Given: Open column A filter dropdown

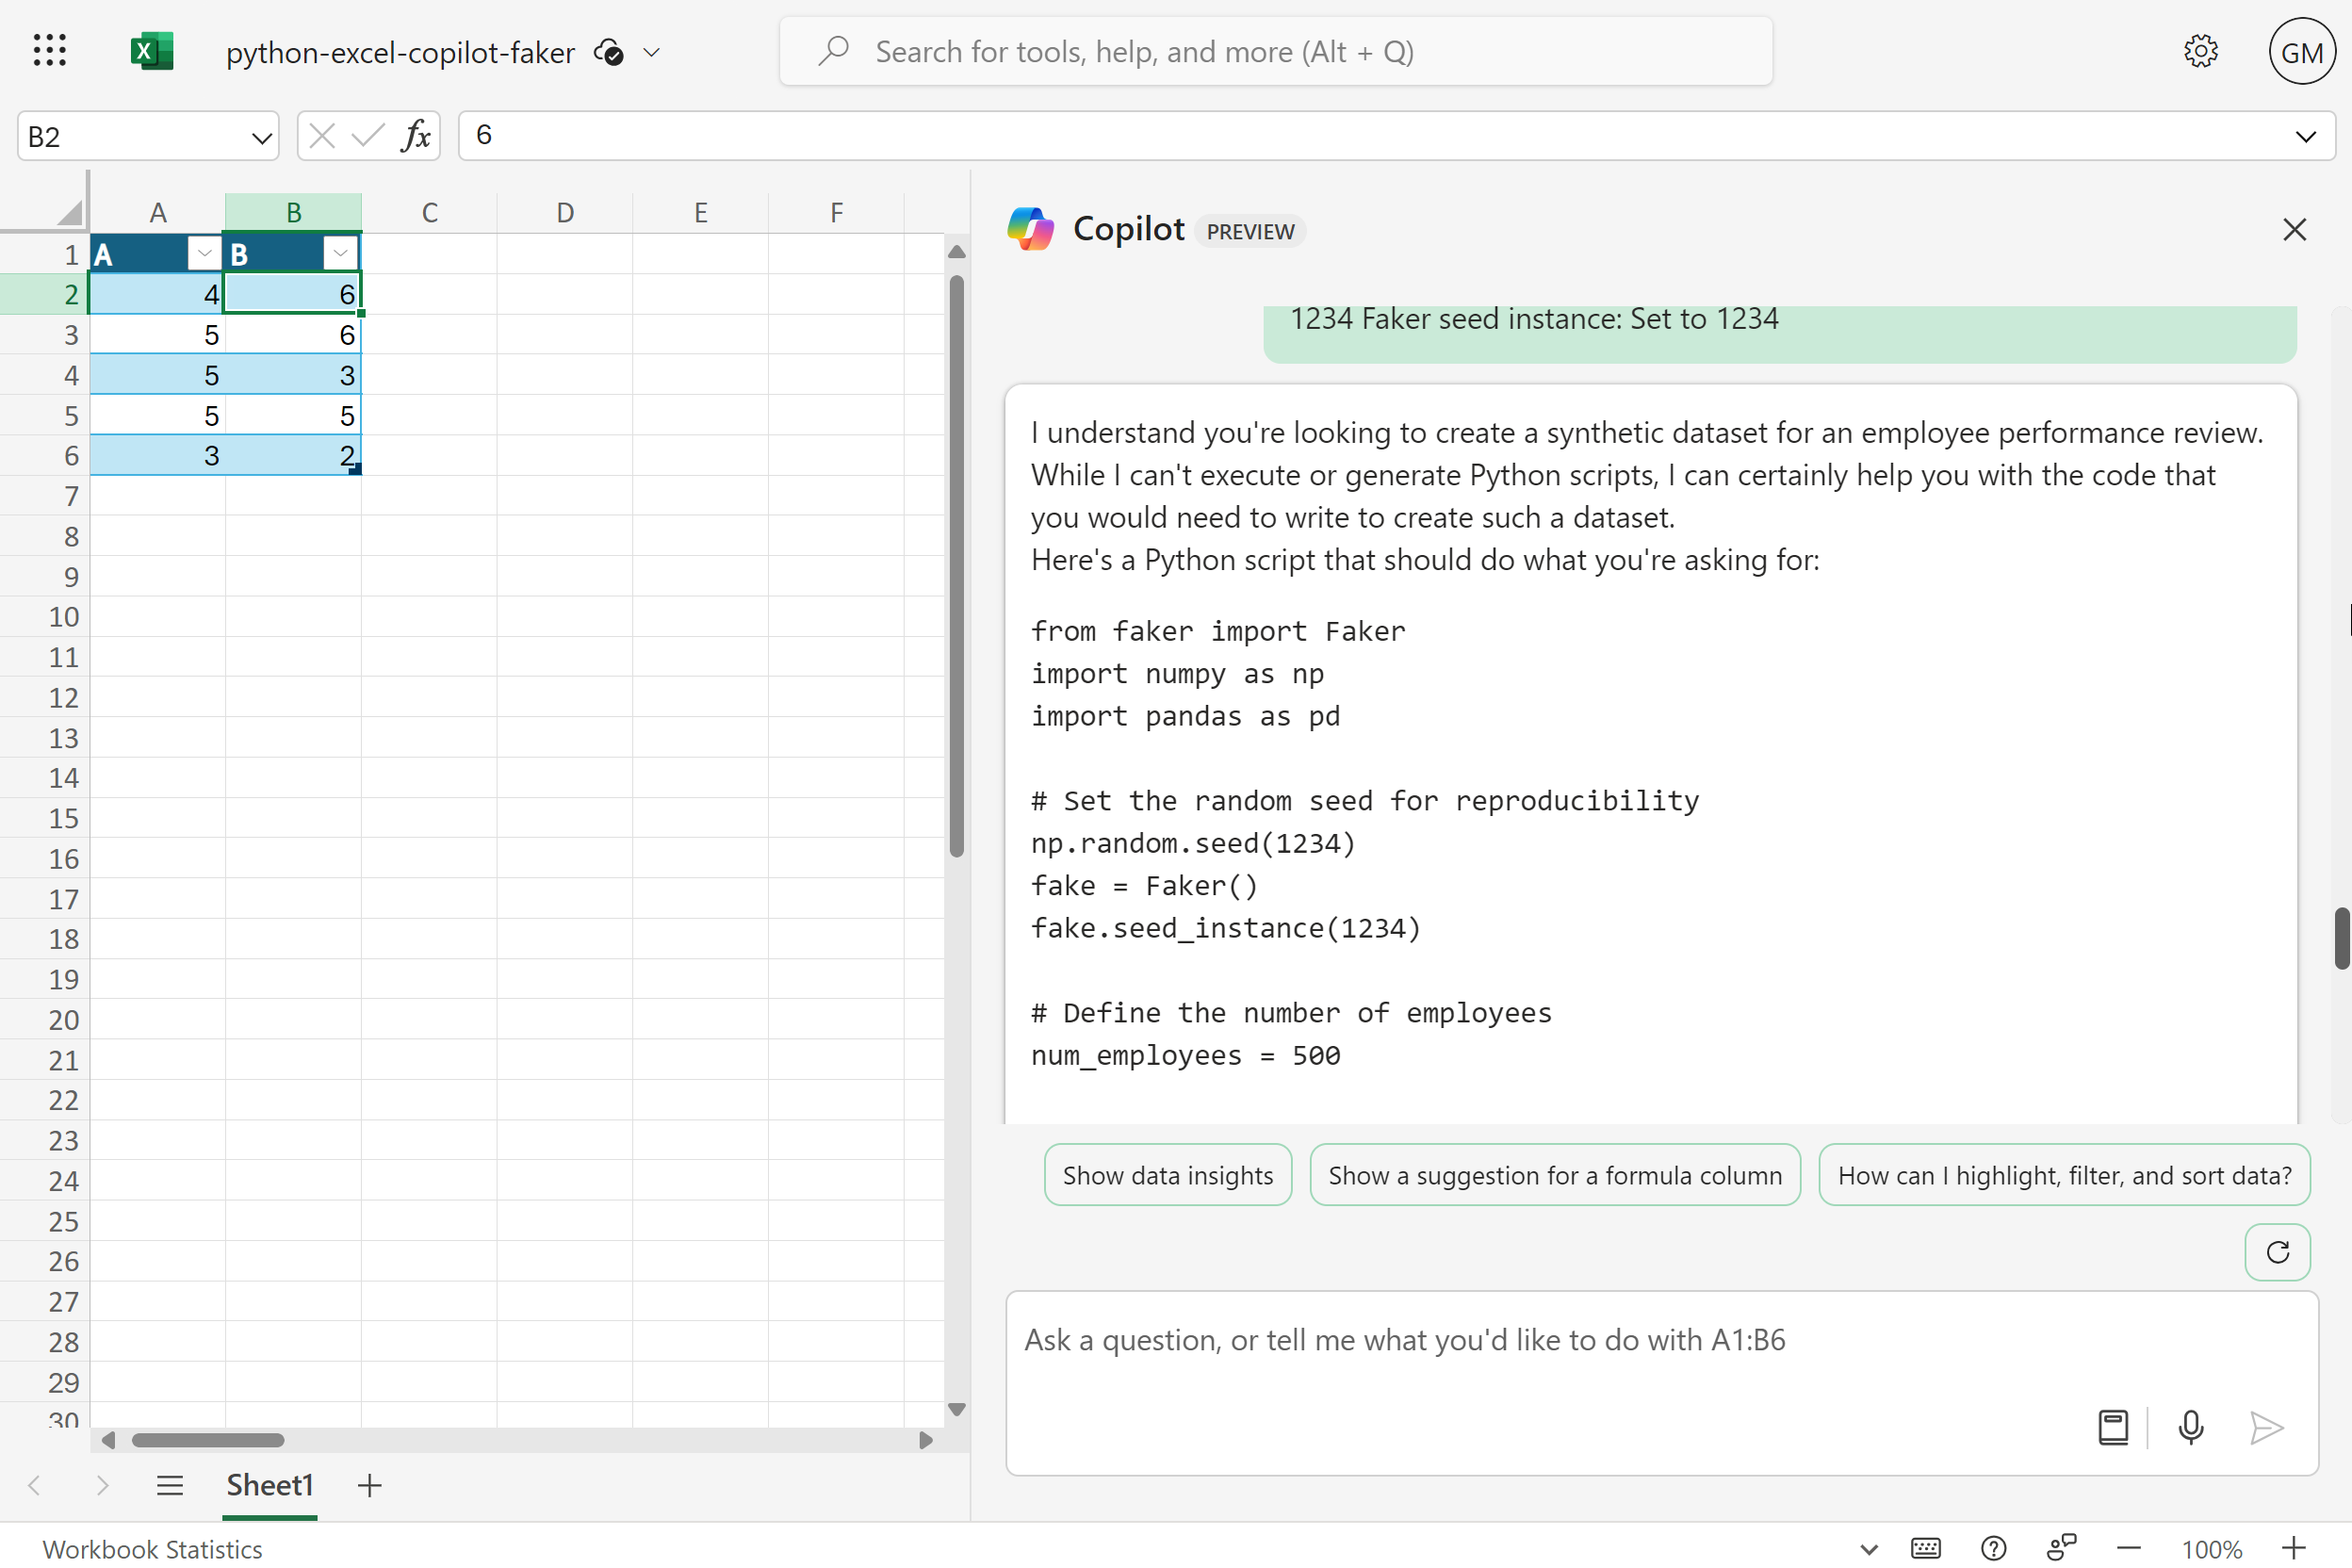Looking at the screenshot, I should pos(204,253).
